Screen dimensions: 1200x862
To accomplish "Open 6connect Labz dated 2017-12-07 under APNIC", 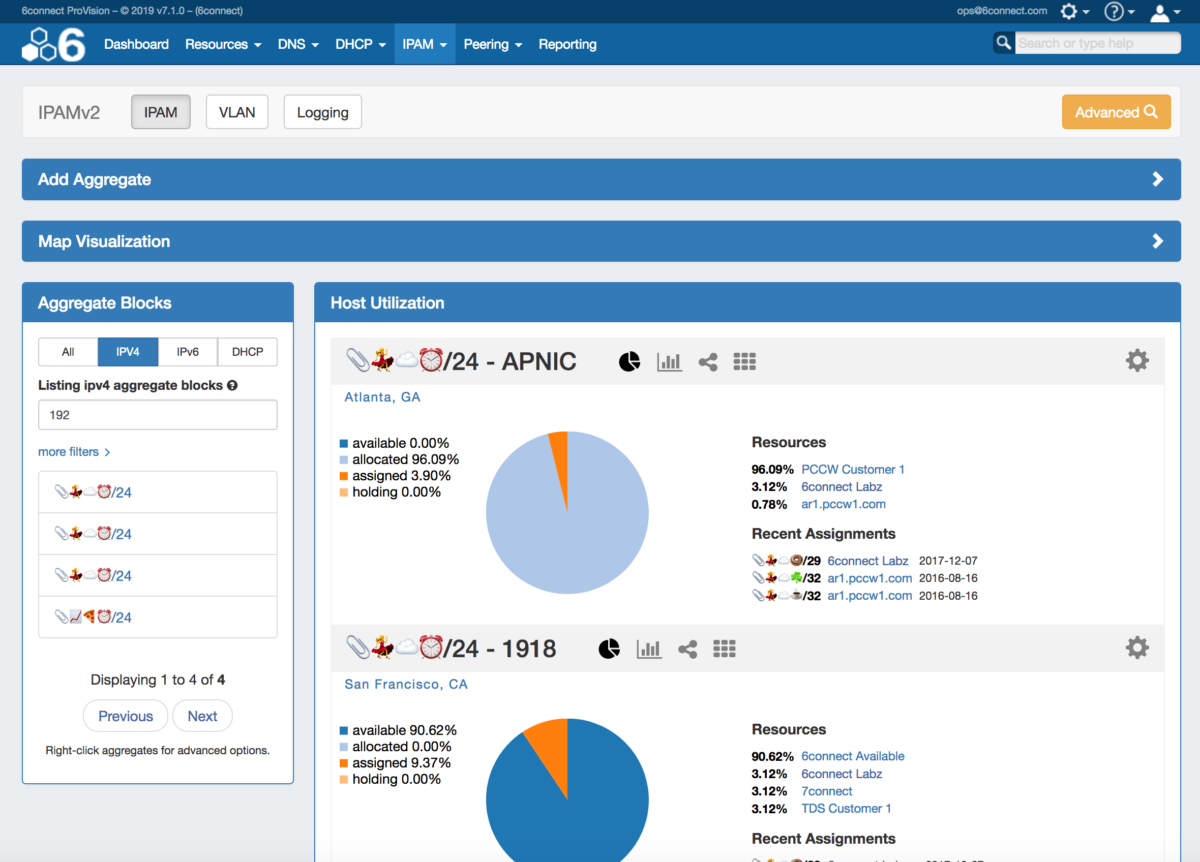I will 868,561.
